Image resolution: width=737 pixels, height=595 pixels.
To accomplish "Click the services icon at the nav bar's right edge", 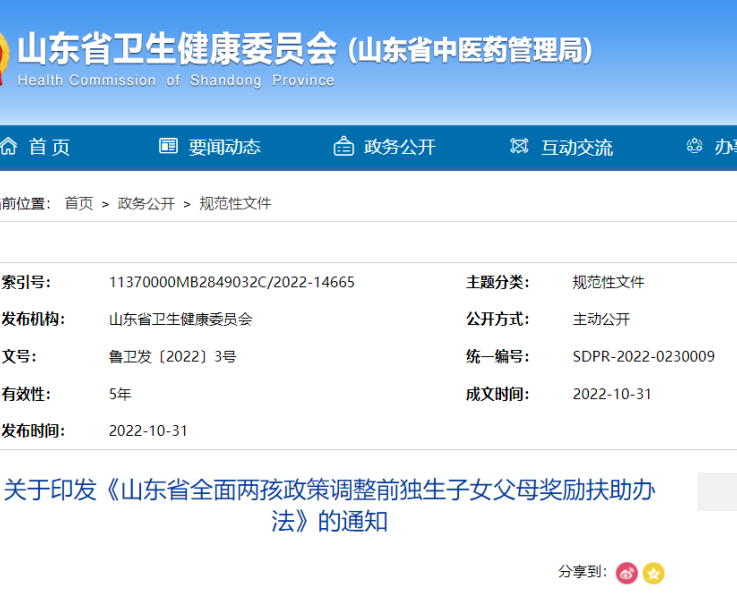I will pos(694,146).
